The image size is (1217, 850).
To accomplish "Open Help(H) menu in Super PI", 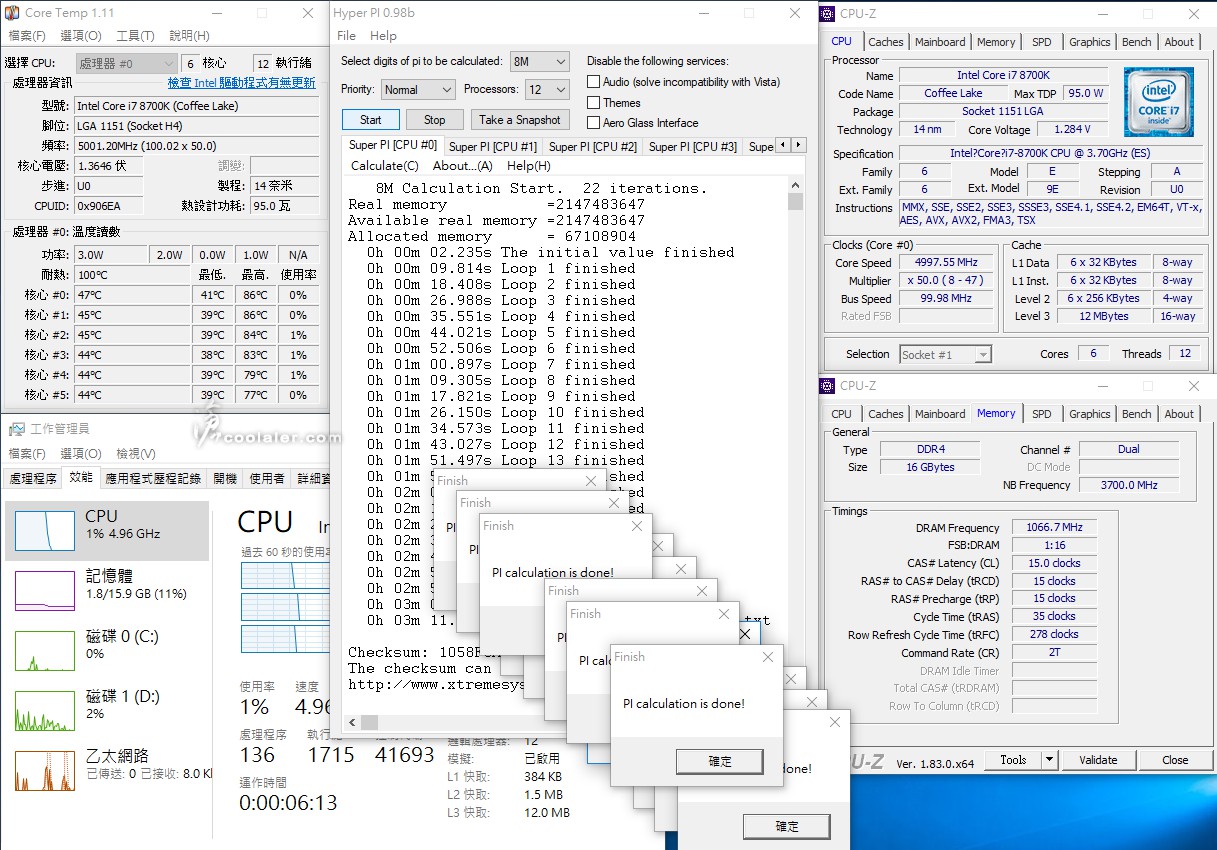I will (529, 166).
